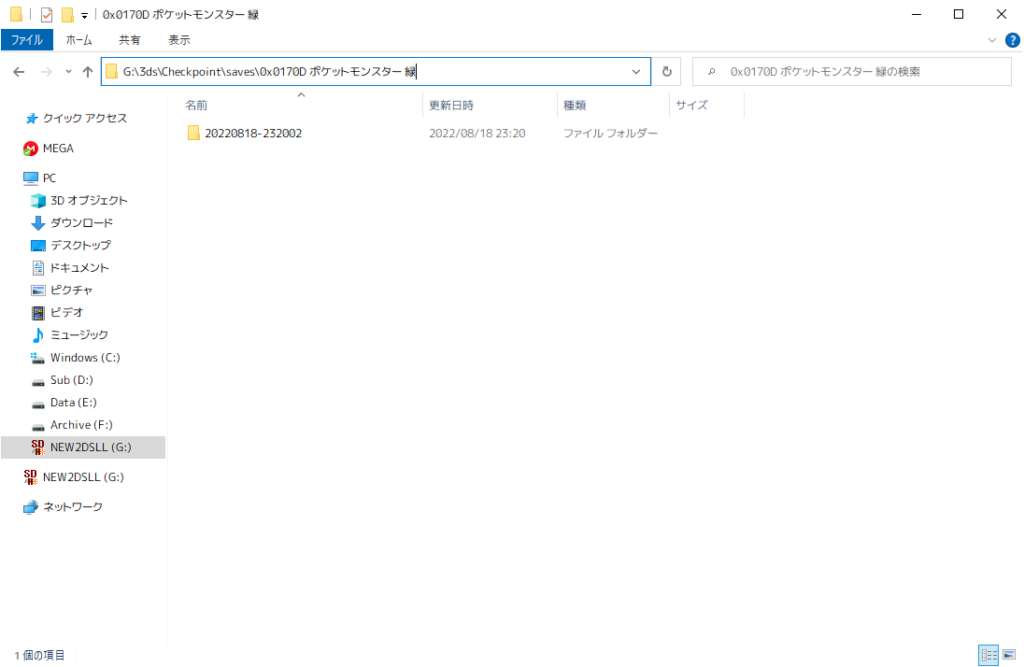This screenshot has width=1024, height=667.
Task: Refresh the current folder view
Action: point(667,72)
